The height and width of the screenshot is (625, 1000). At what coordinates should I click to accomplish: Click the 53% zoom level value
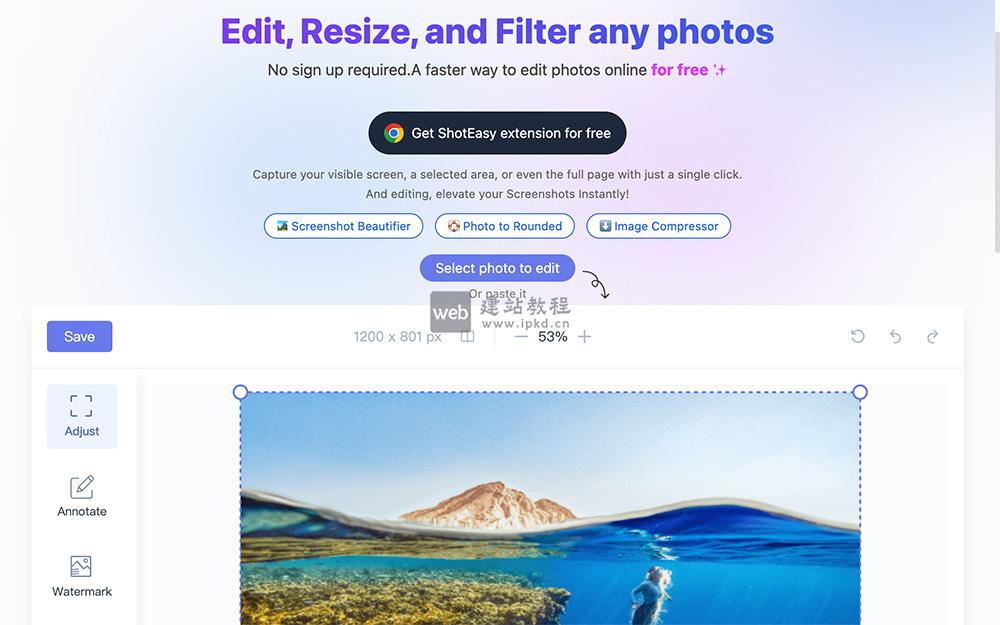click(x=552, y=336)
